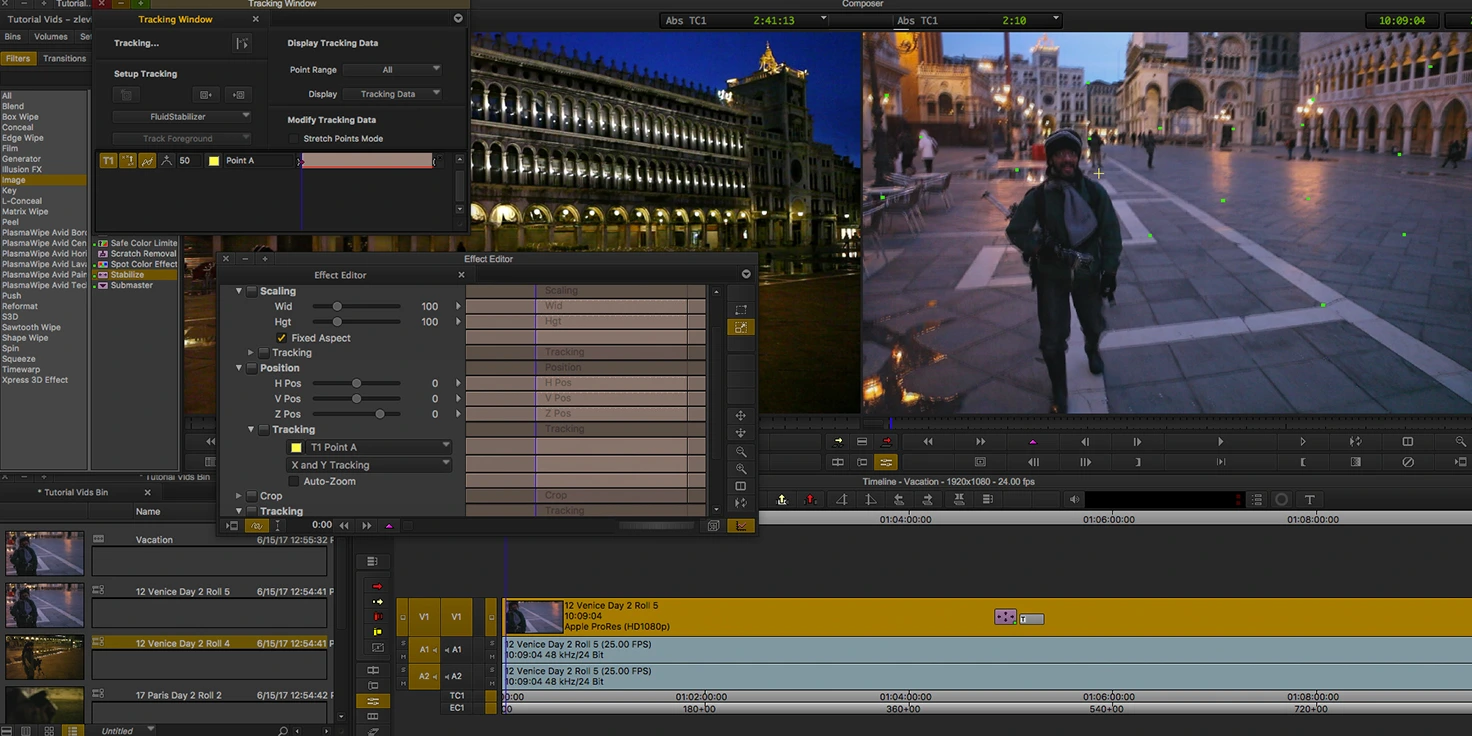Click the T1 tracker enable button

point(108,161)
